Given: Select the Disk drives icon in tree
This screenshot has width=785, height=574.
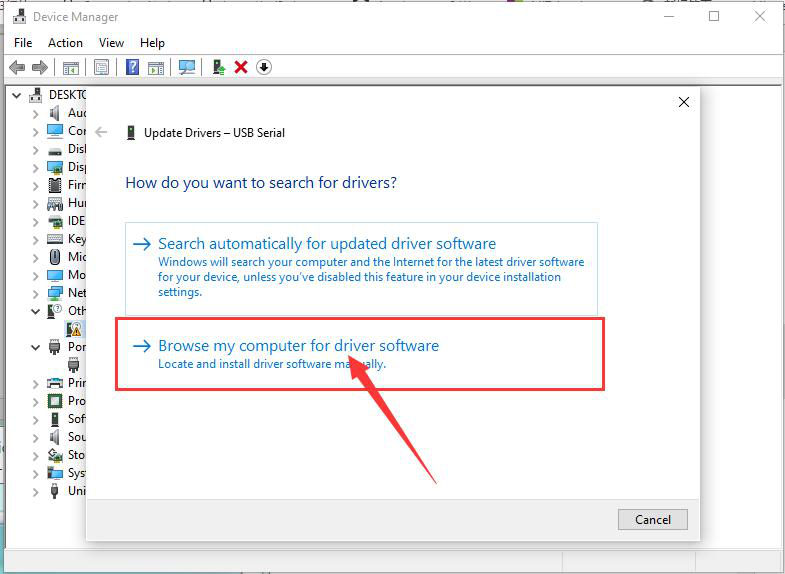Looking at the screenshot, I should coord(55,150).
